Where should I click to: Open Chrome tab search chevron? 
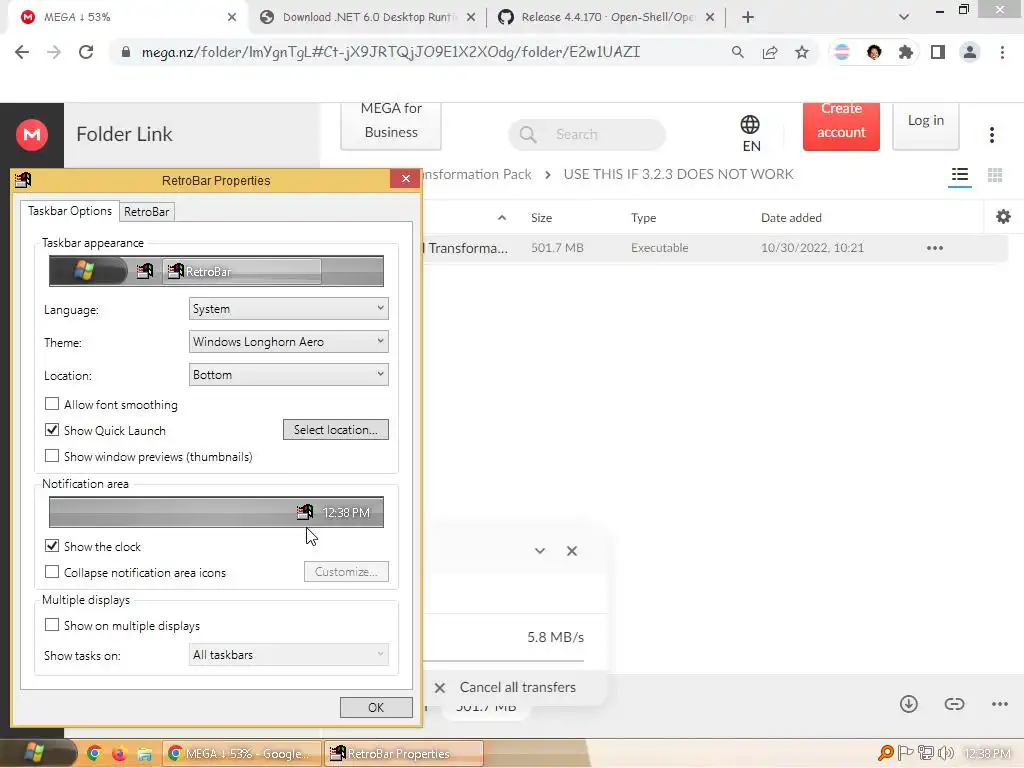(904, 17)
